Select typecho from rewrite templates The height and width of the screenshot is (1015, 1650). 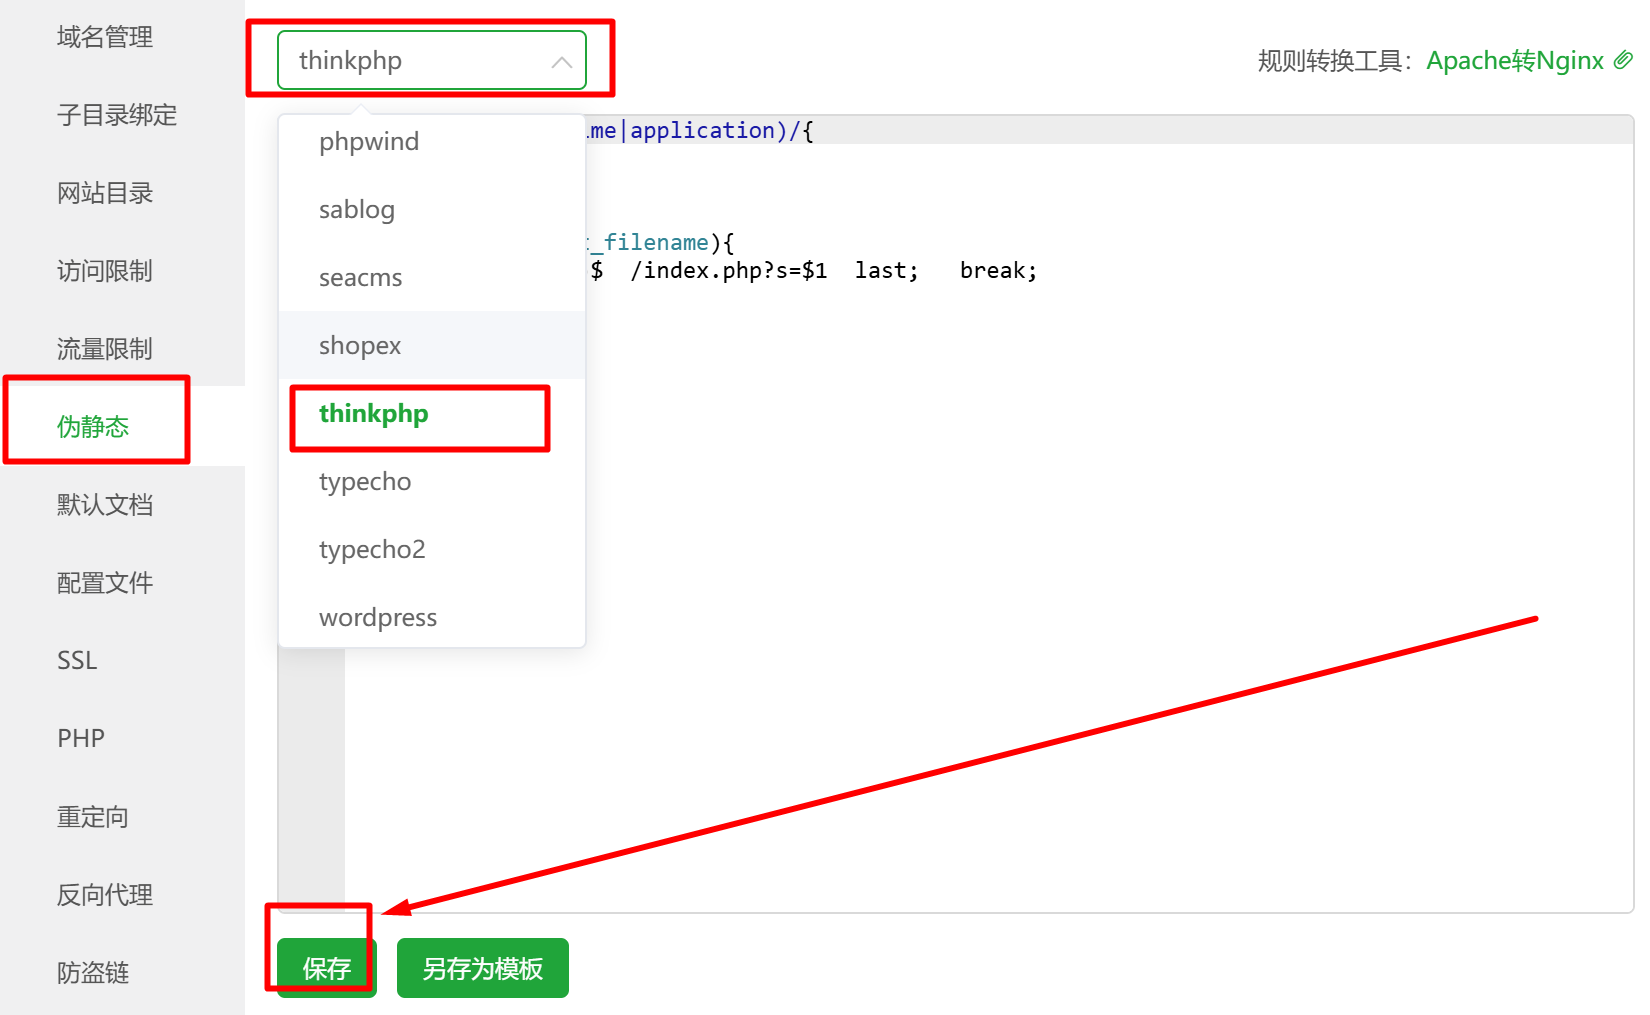pos(365,482)
